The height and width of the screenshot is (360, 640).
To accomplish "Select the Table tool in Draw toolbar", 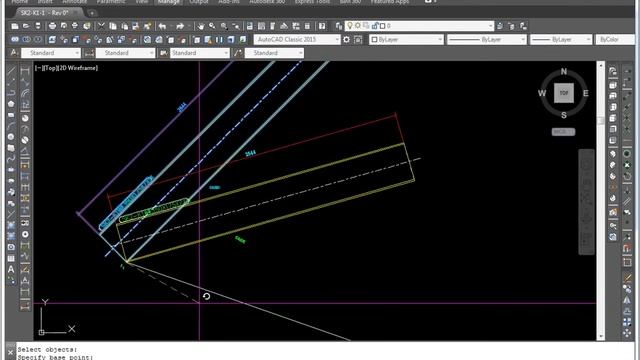I will click(x=11, y=258).
